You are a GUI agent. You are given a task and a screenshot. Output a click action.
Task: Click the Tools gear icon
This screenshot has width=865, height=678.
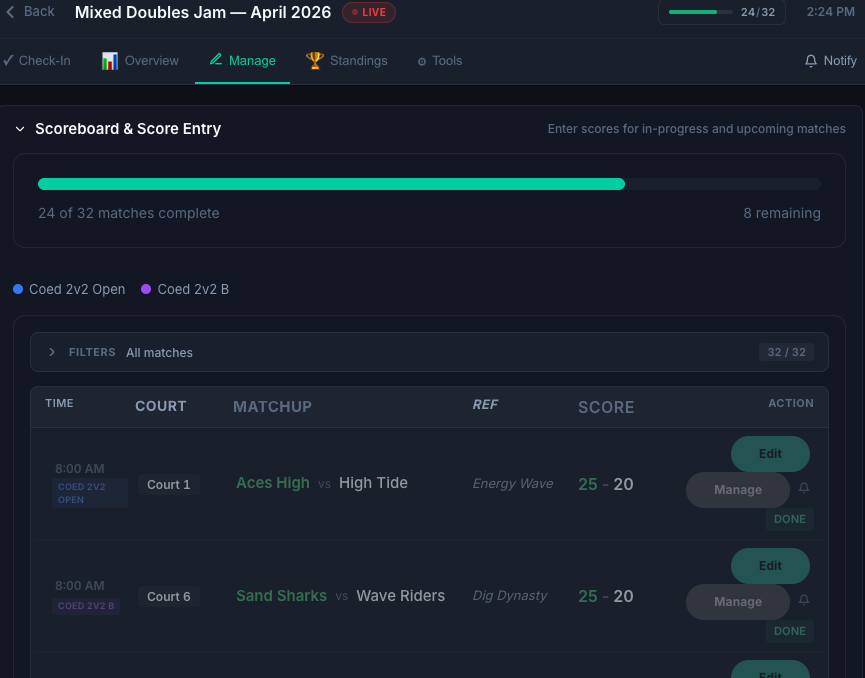(x=422, y=62)
